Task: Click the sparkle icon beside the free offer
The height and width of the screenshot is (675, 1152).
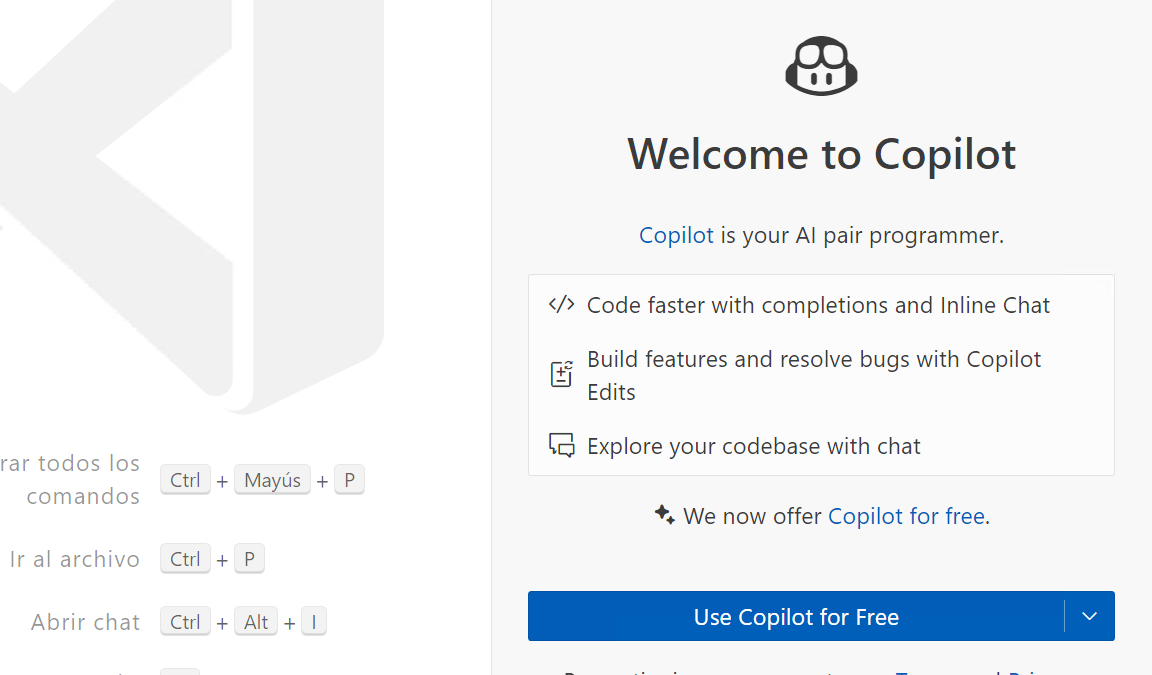Action: click(665, 514)
